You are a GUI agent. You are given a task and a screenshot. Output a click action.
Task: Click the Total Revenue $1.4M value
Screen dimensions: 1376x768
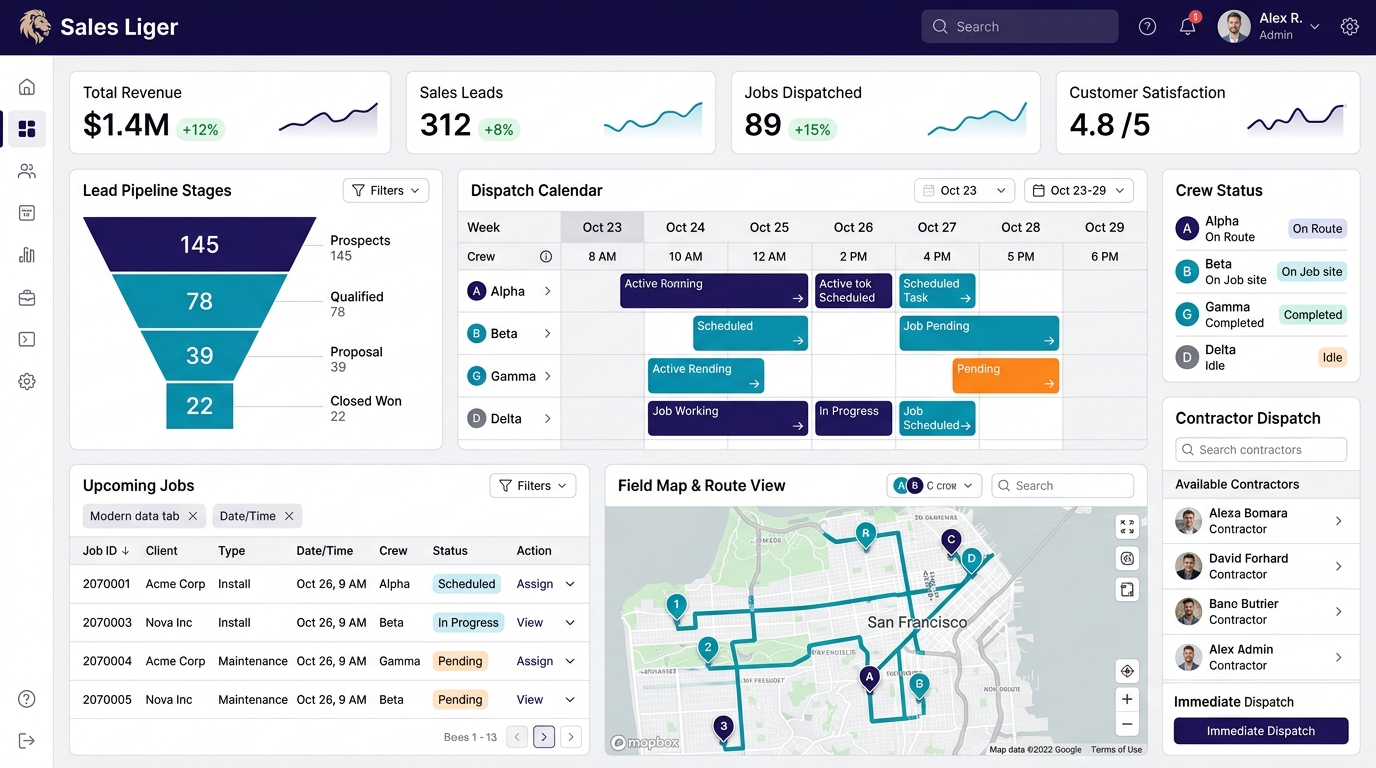126,125
